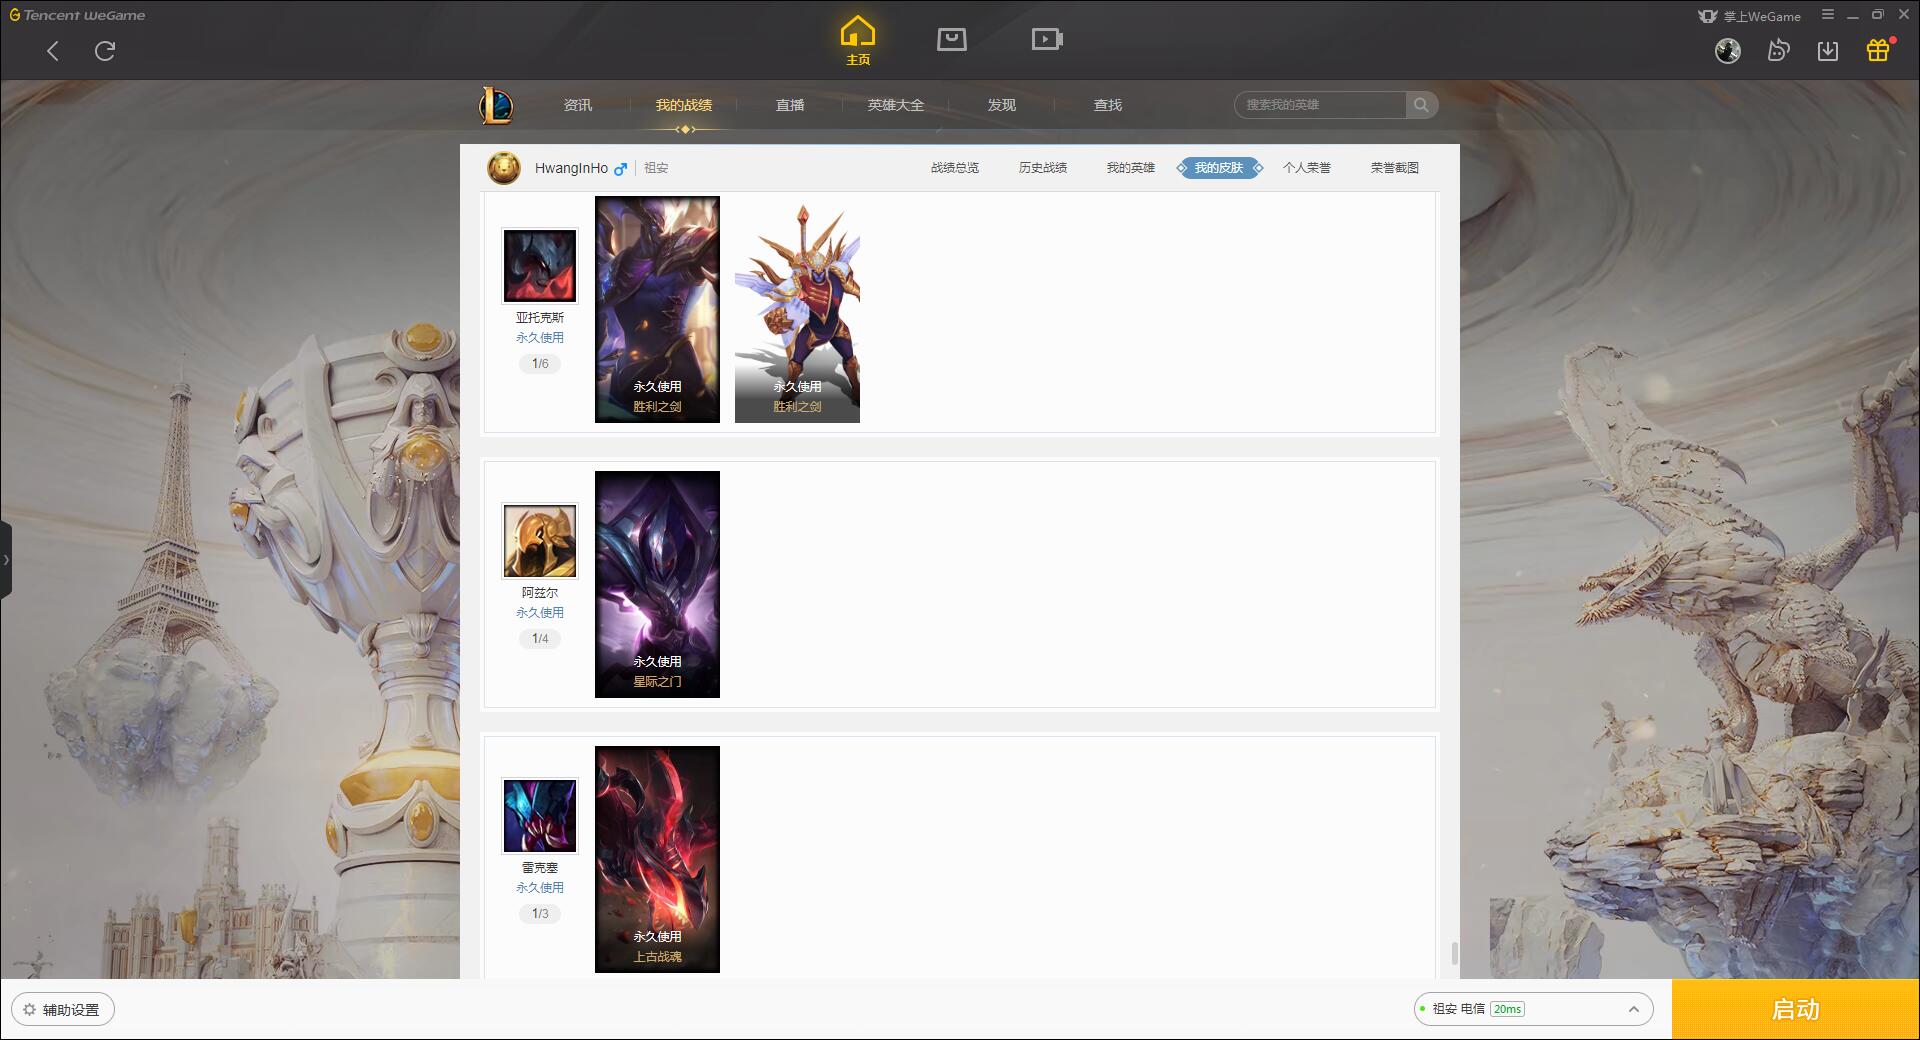Refresh the page with reload icon
Screen dimensions: 1920x1040
coord(105,51)
